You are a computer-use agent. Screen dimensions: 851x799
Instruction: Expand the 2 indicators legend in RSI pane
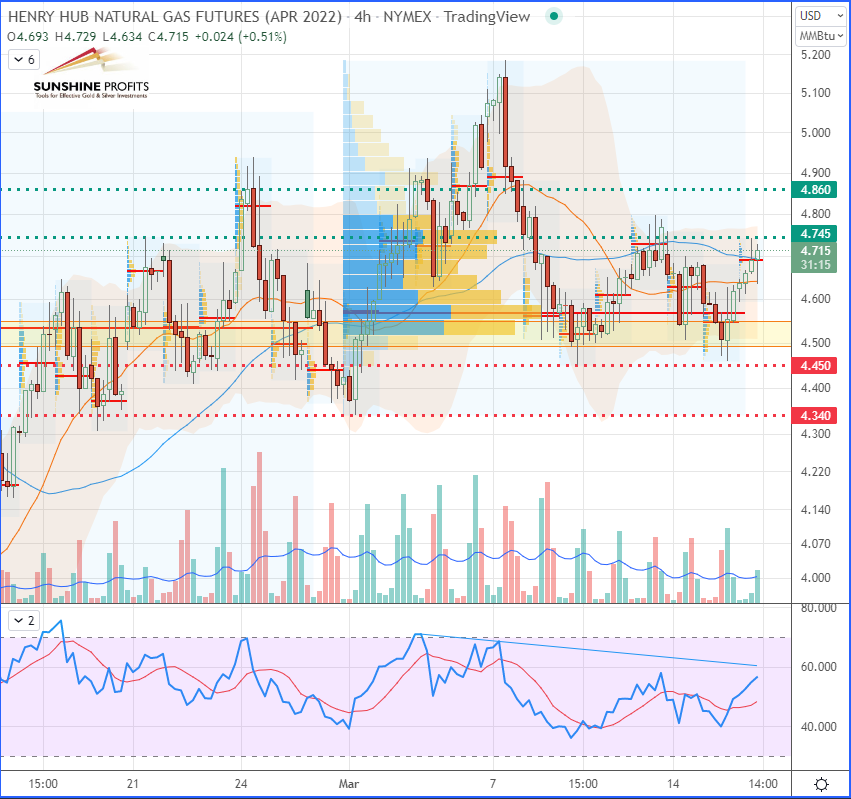[x=24, y=620]
